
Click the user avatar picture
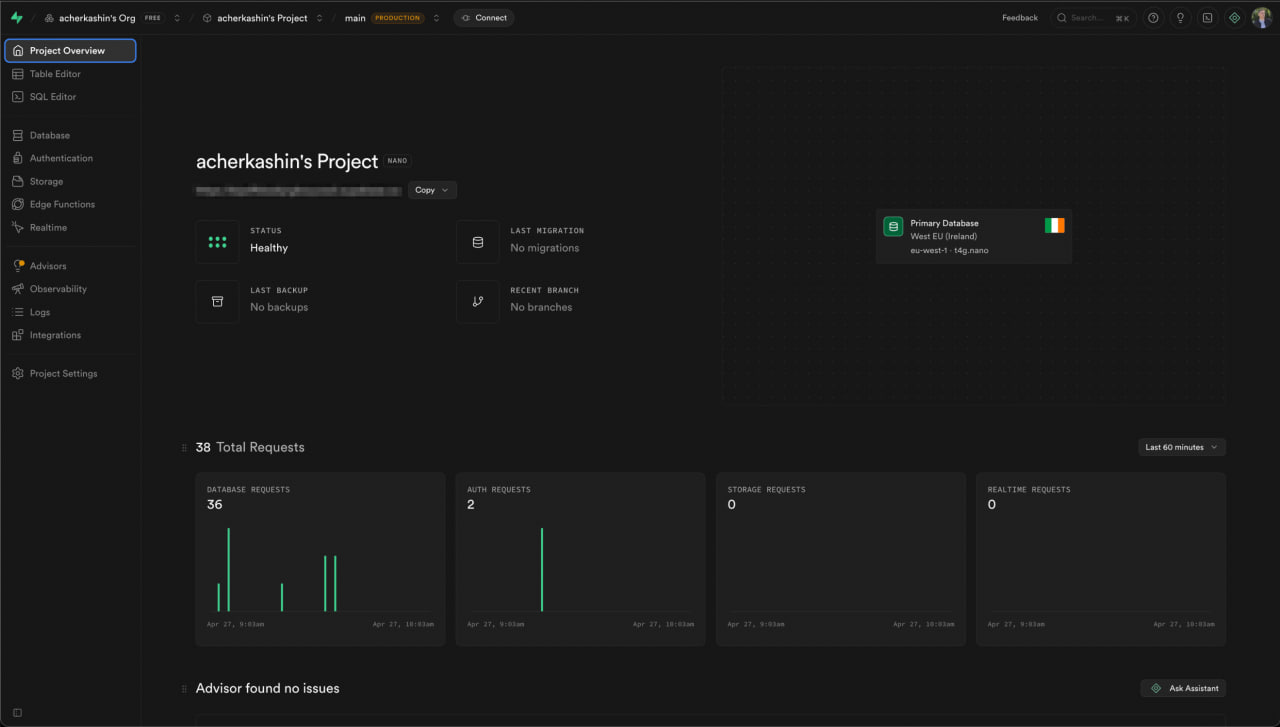point(1261,18)
